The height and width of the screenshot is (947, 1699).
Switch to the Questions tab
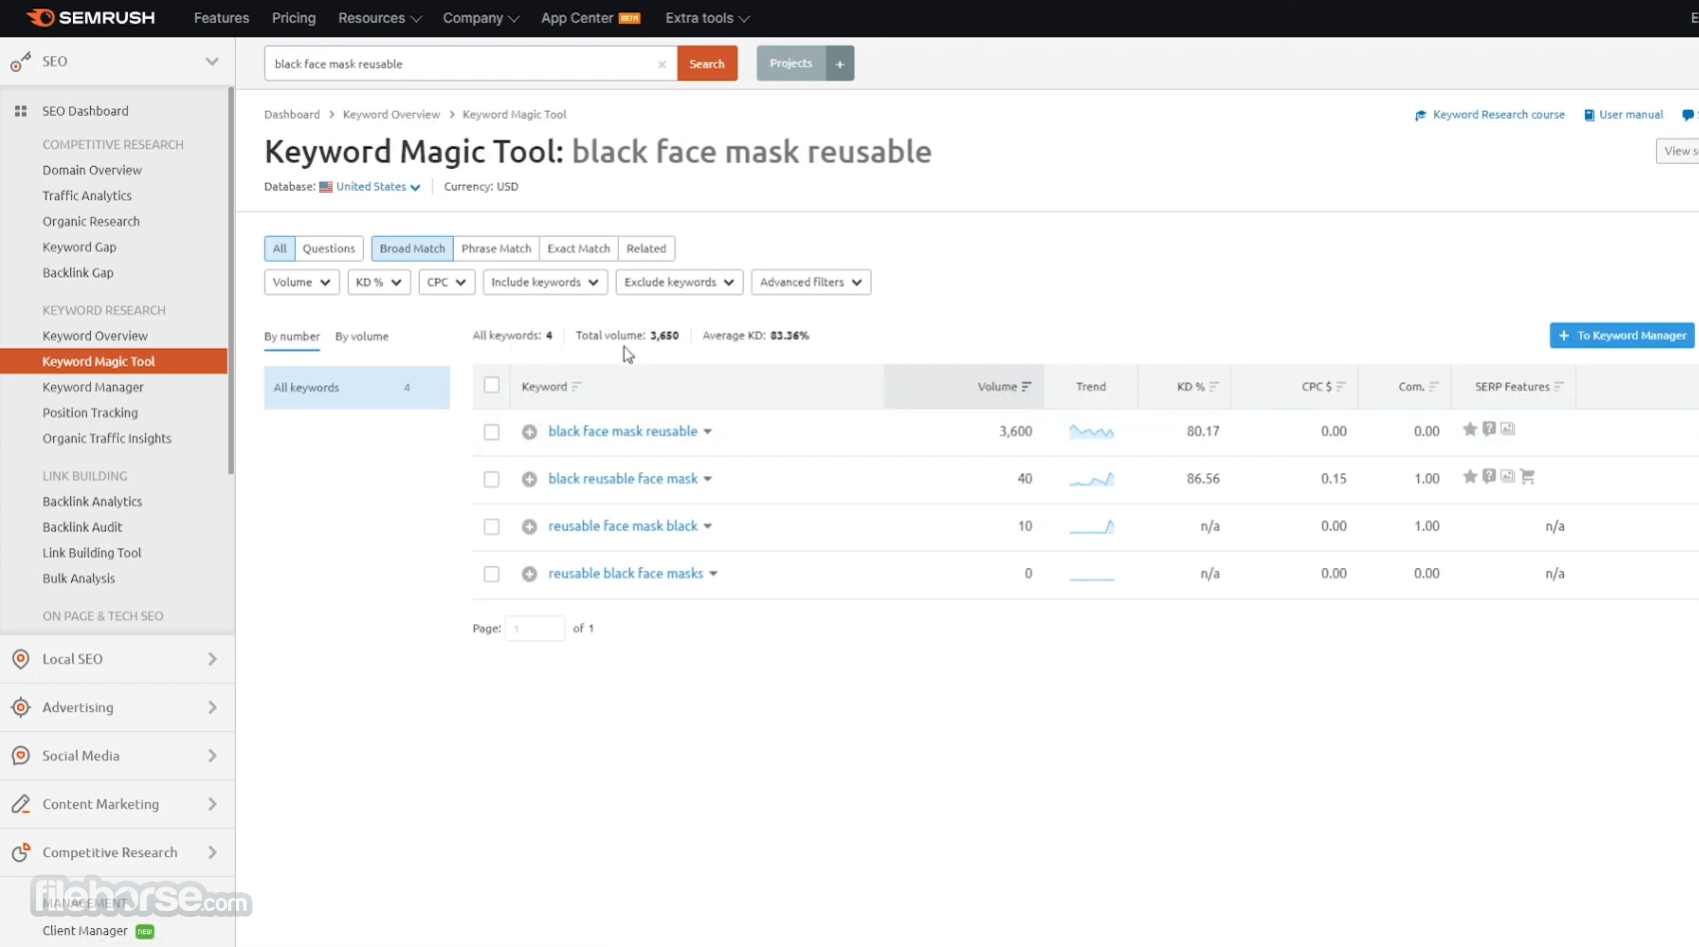328,249
